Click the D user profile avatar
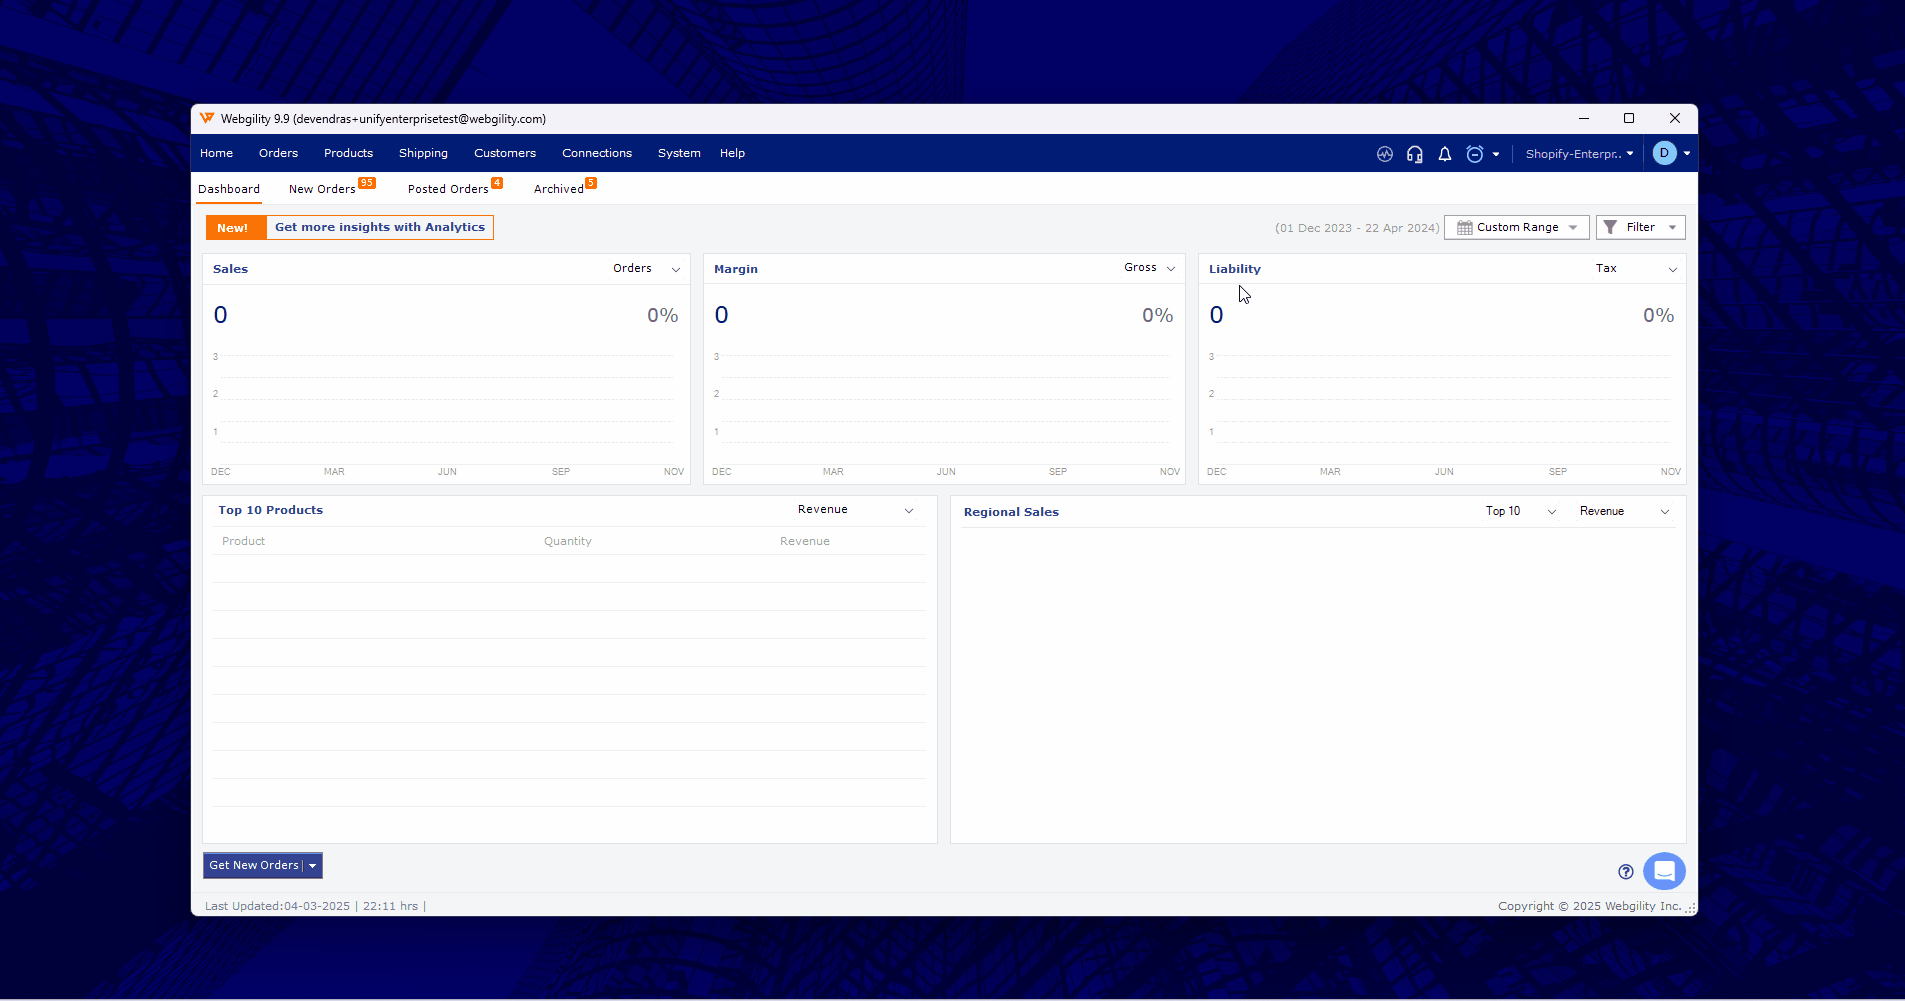 pyautogui.click(x=1664, y=153)
